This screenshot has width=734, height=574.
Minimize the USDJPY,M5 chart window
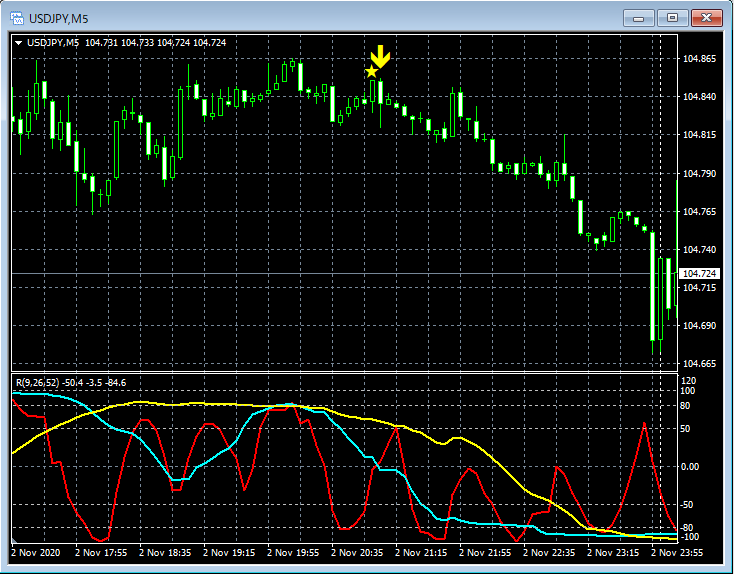[638, 18]
